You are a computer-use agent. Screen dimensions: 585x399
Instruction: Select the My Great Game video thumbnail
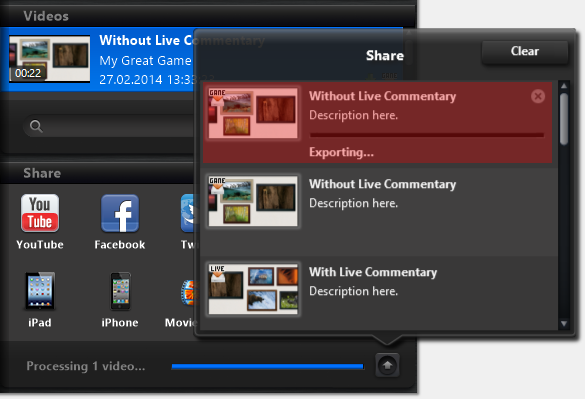pyautogui.click(x=49, y=58)
